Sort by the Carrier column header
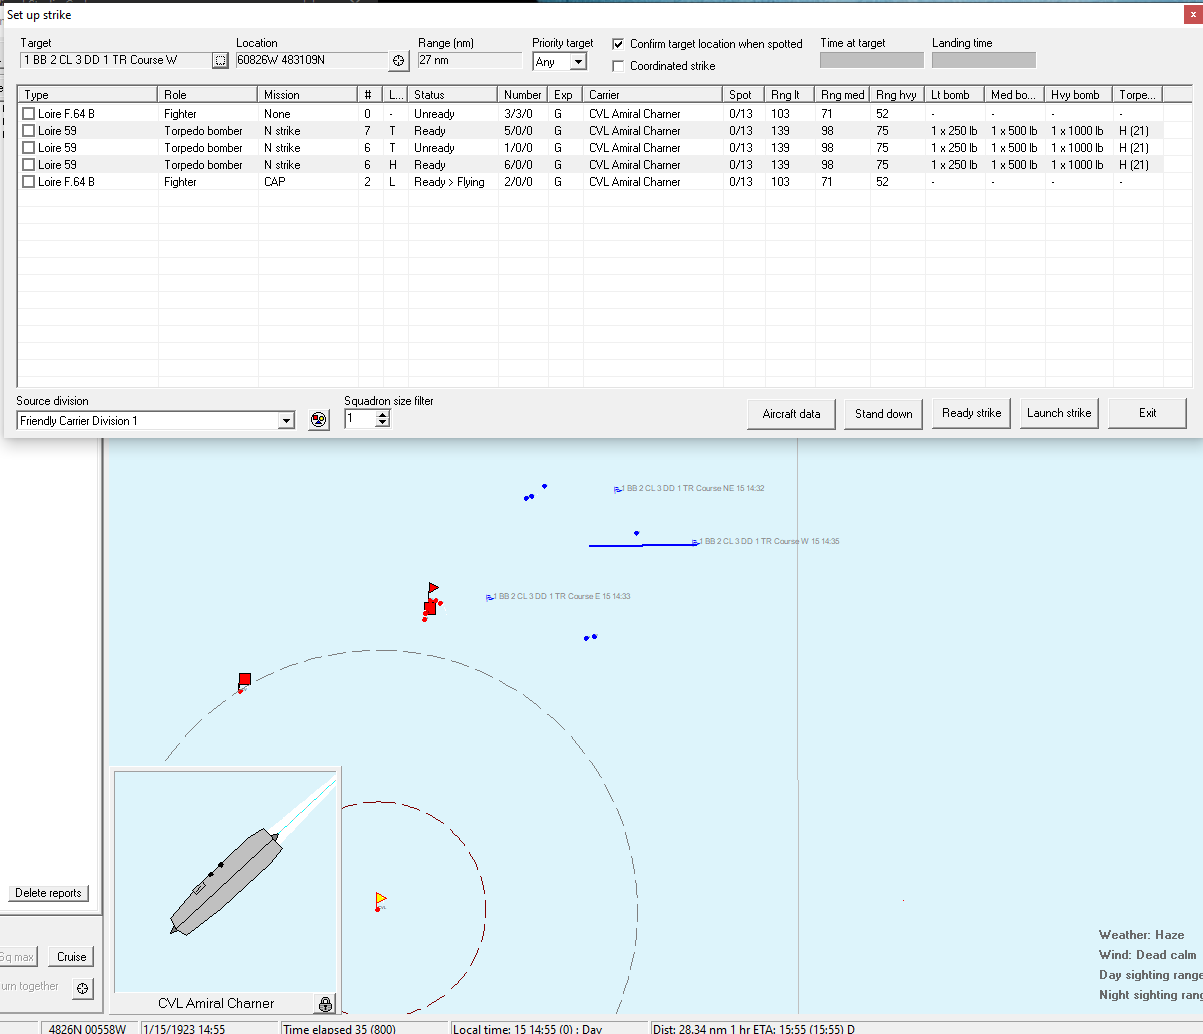The width and height of the screenshot is (1203, 1034). [653, 95]
